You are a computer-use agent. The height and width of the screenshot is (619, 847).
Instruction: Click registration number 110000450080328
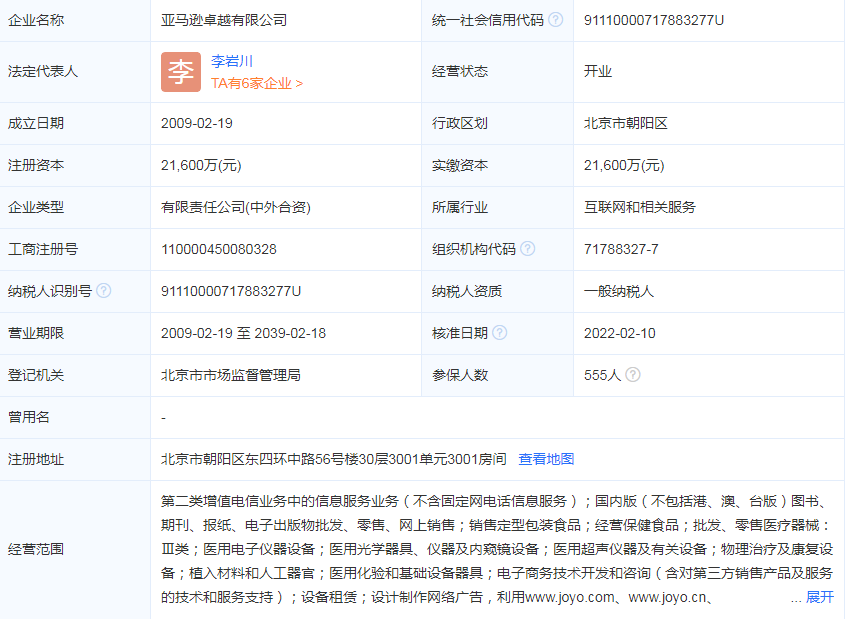coord(219,249)
